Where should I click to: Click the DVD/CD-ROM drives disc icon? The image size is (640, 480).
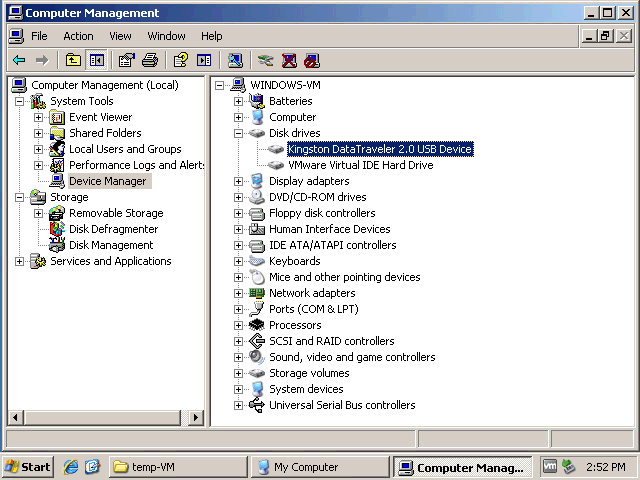point(257,197)
